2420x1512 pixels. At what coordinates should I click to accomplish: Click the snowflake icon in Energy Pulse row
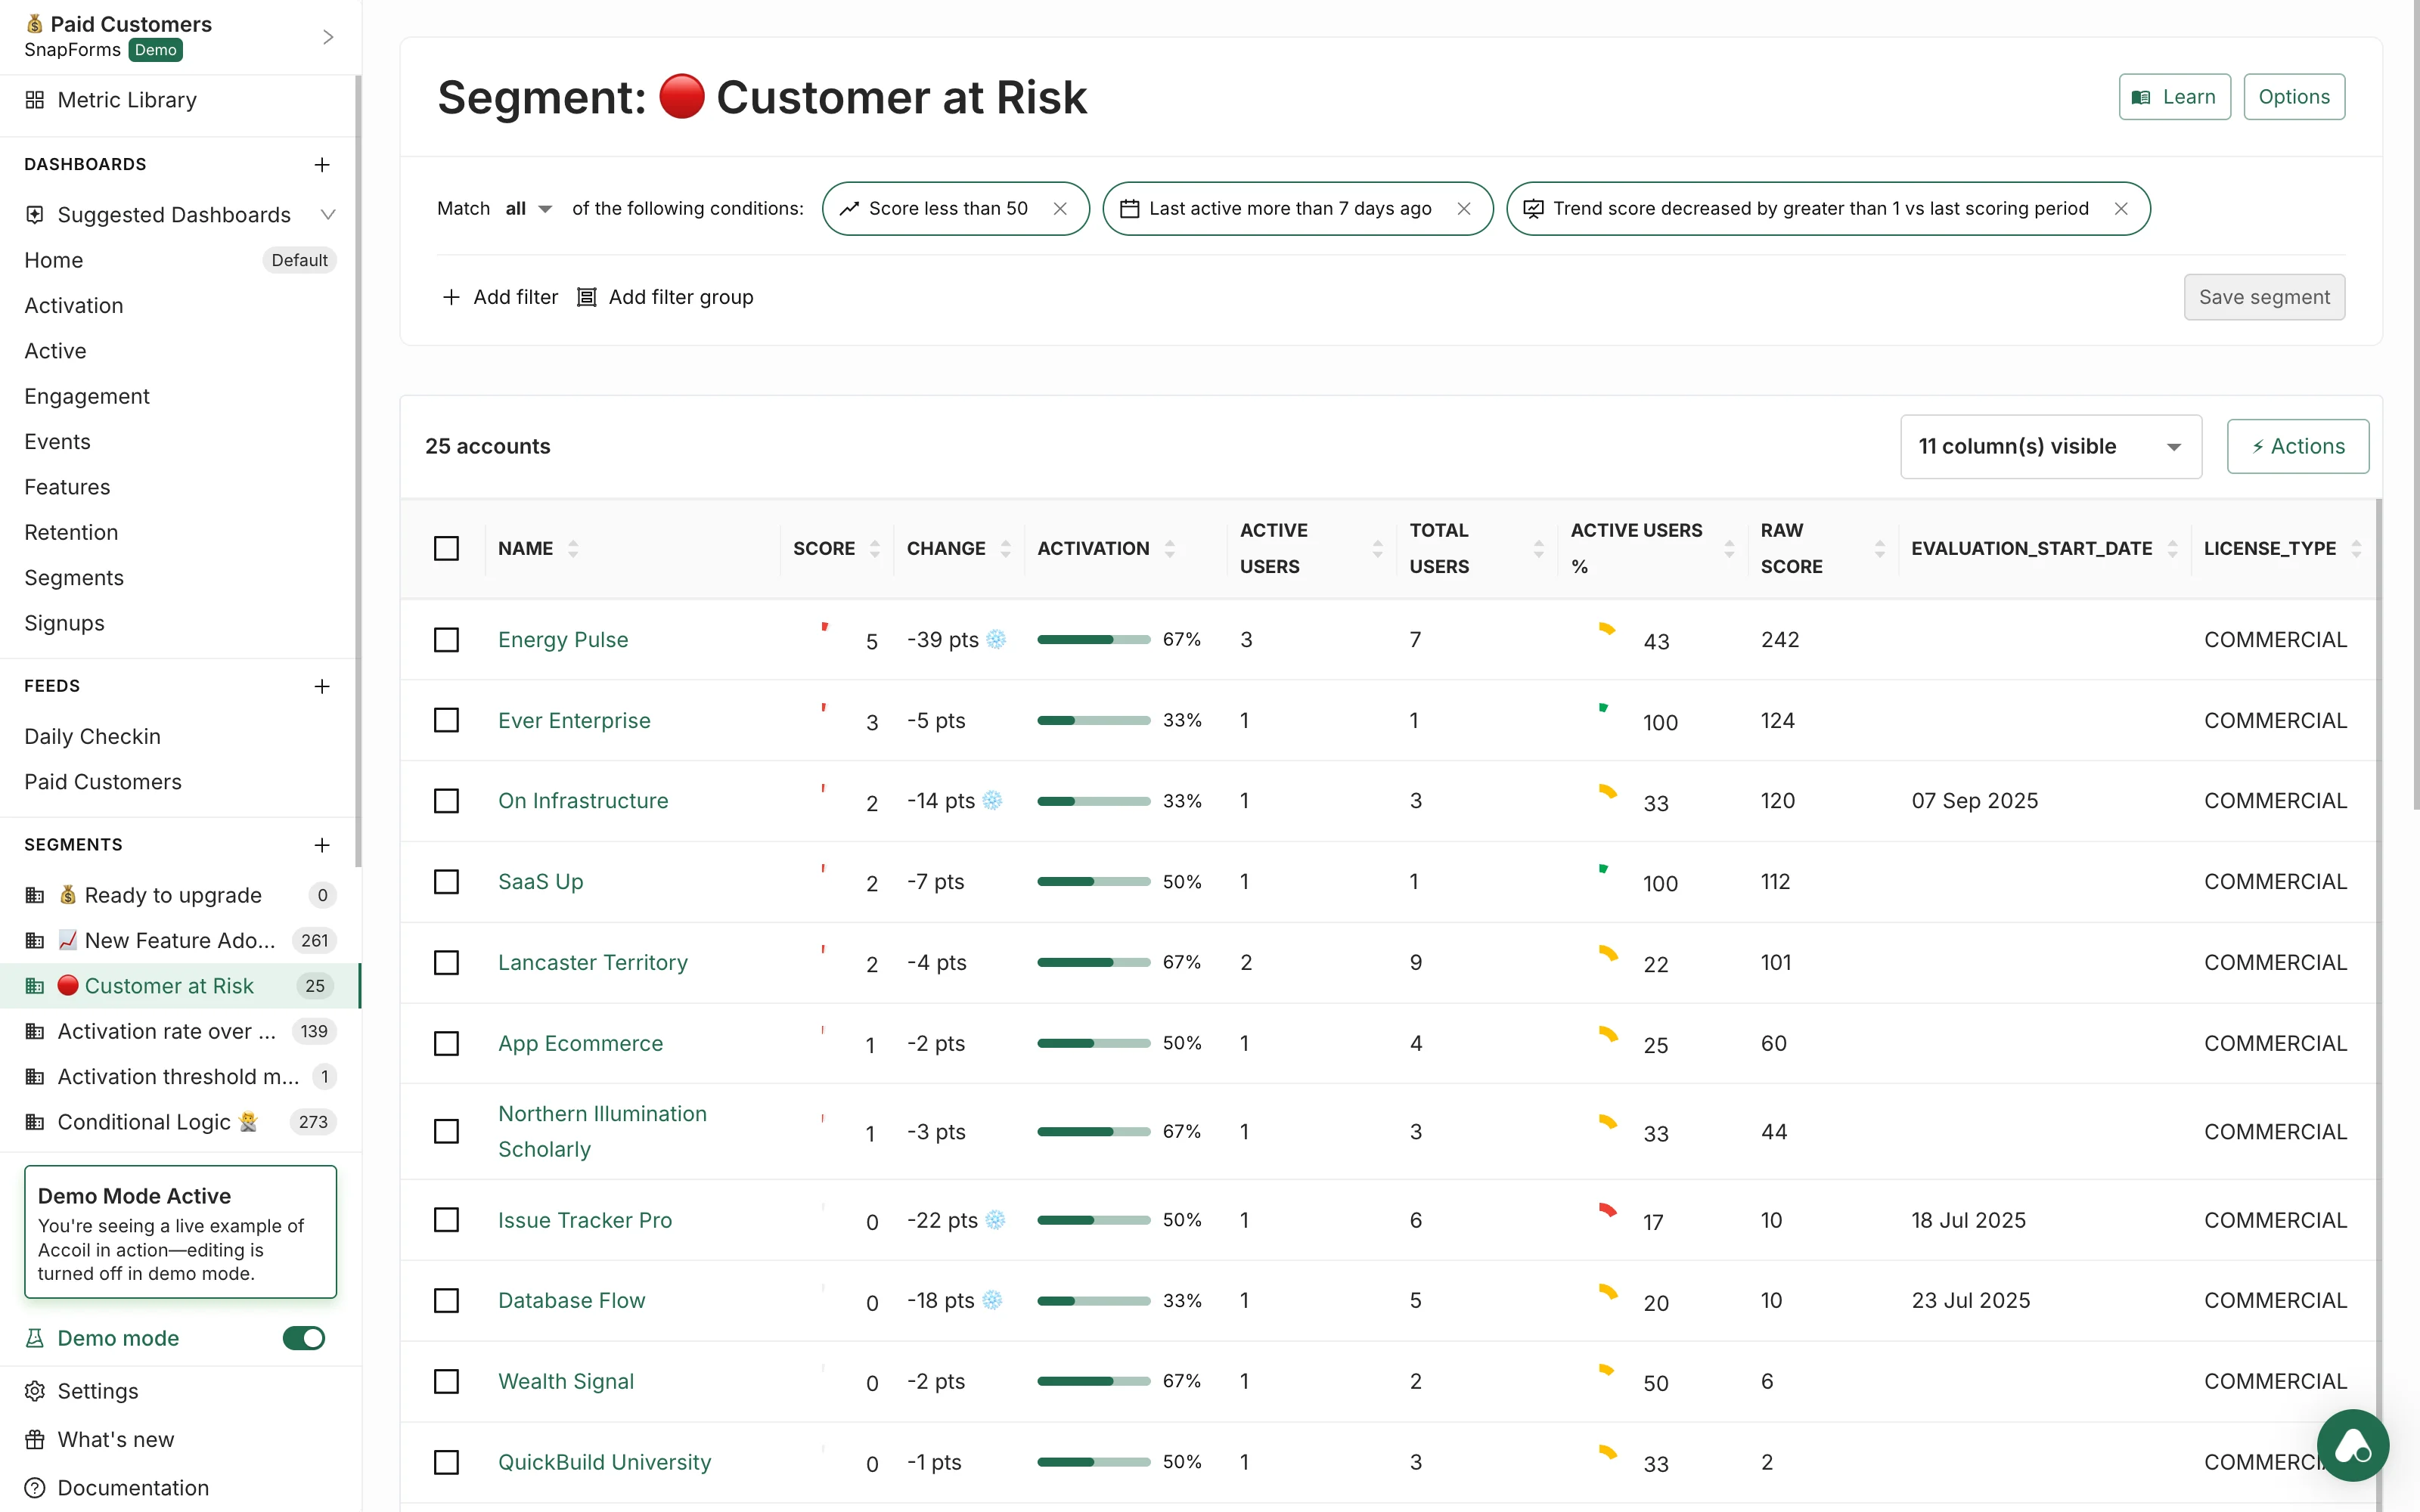996,639
